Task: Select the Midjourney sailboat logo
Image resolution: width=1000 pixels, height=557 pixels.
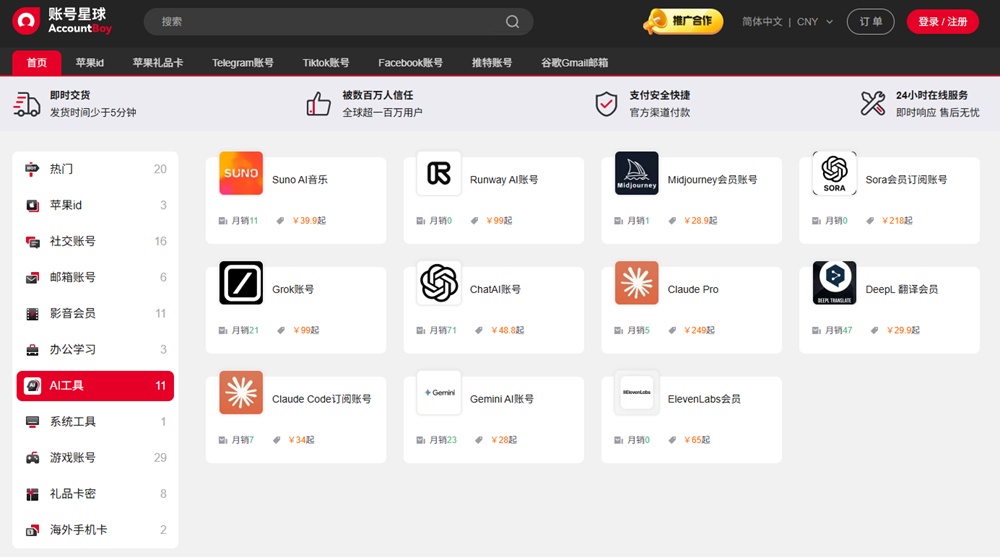Action: 636,174
